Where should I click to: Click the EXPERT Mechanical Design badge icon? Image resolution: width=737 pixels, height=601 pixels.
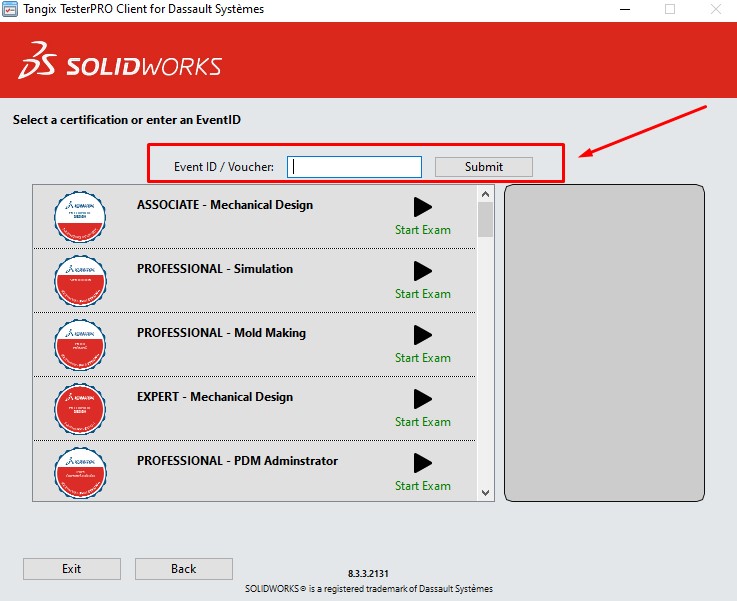80,408
